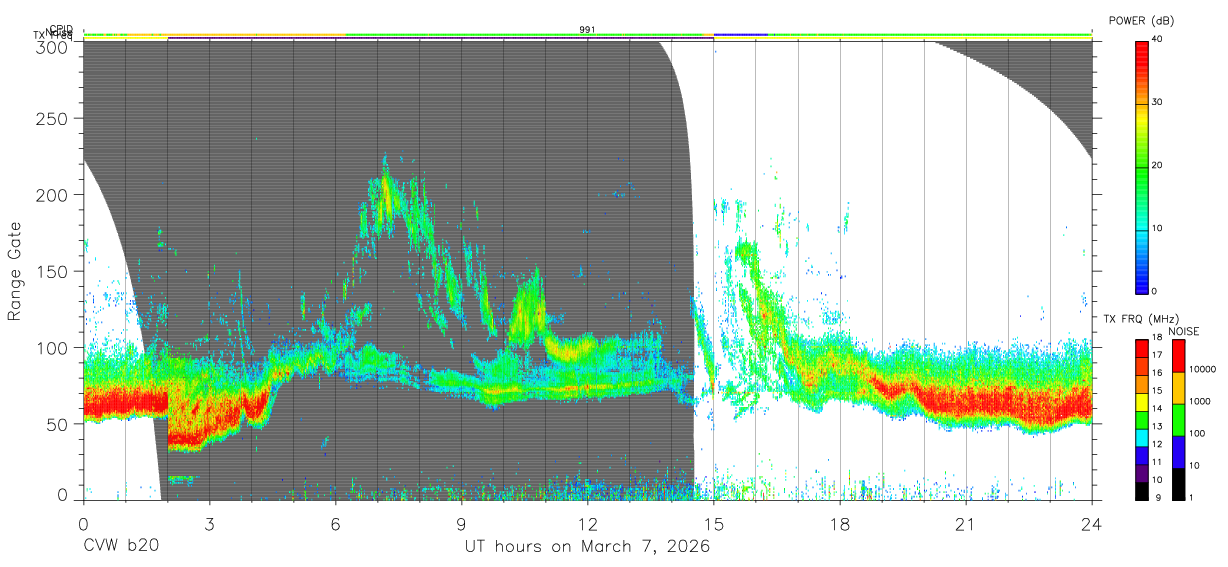Click the "991" CPID value above the plot
The height and width of the screenshot is (567, 1228).
point(587,30)
